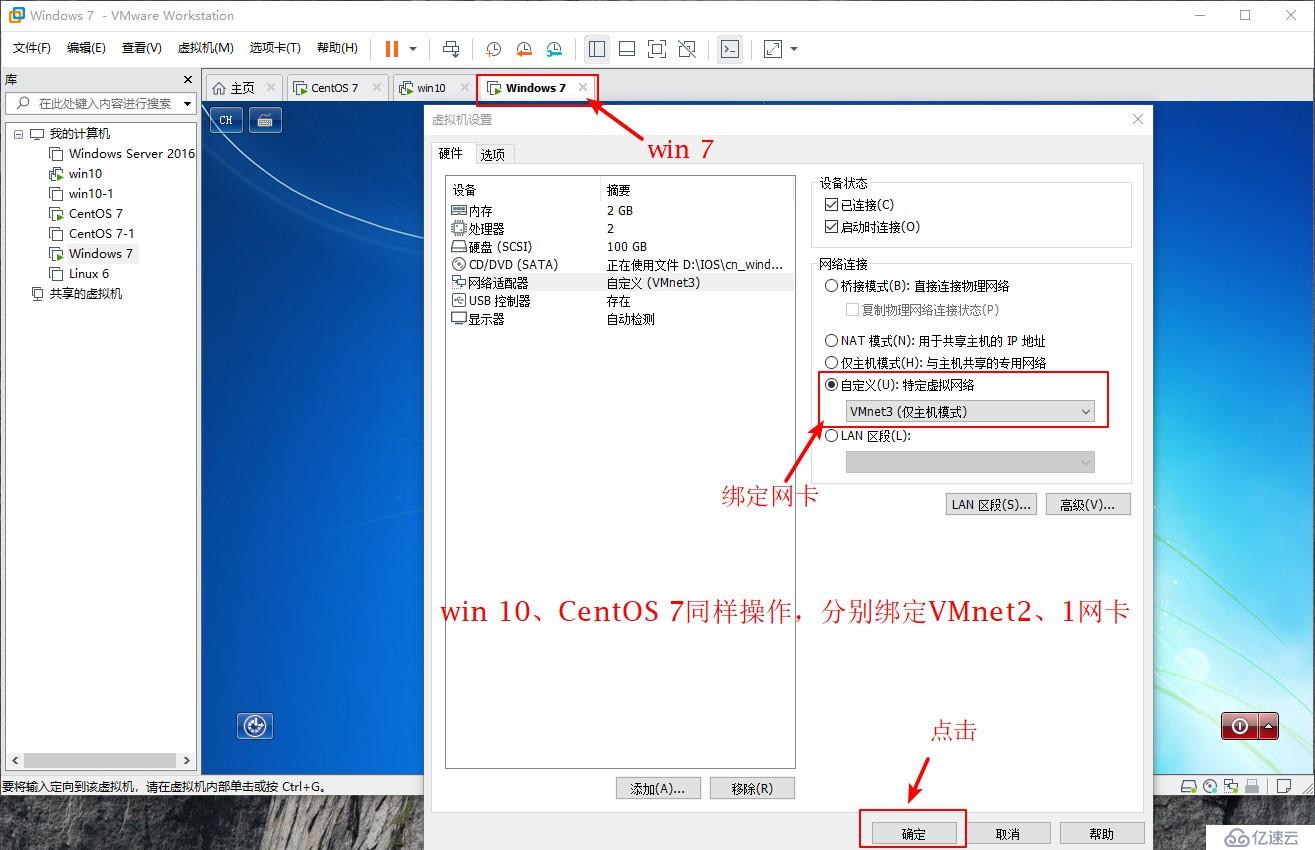Open the snapshot manager
Viewport: 1315px width, 850px height.
pos(554,48)
